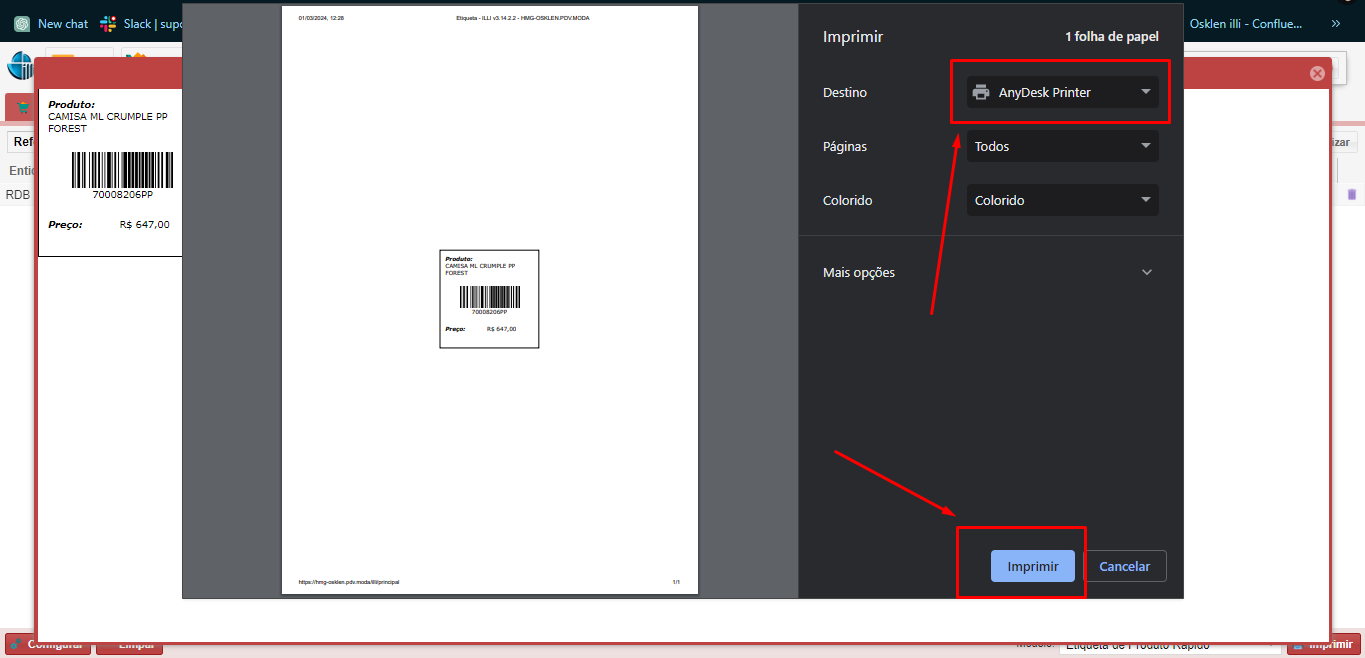1365x658 pixels.
Task: Open the Slack bookmark icon
Action: coord(108,23)
